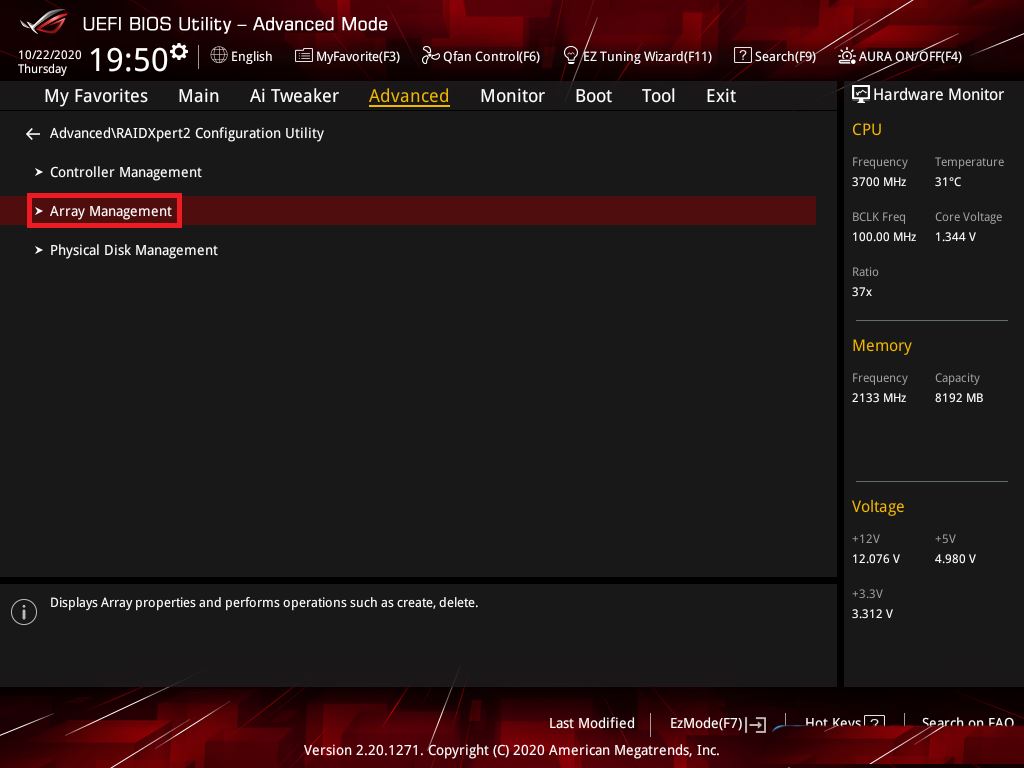Click memory frequency 2133 MHz
The image size is (1024, 768).
[879, 398]
